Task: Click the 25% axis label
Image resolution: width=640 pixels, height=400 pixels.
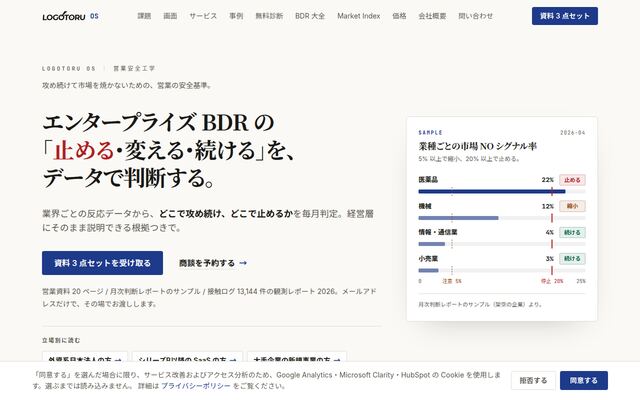Action: pyautogui.click(x=581, y=281)
